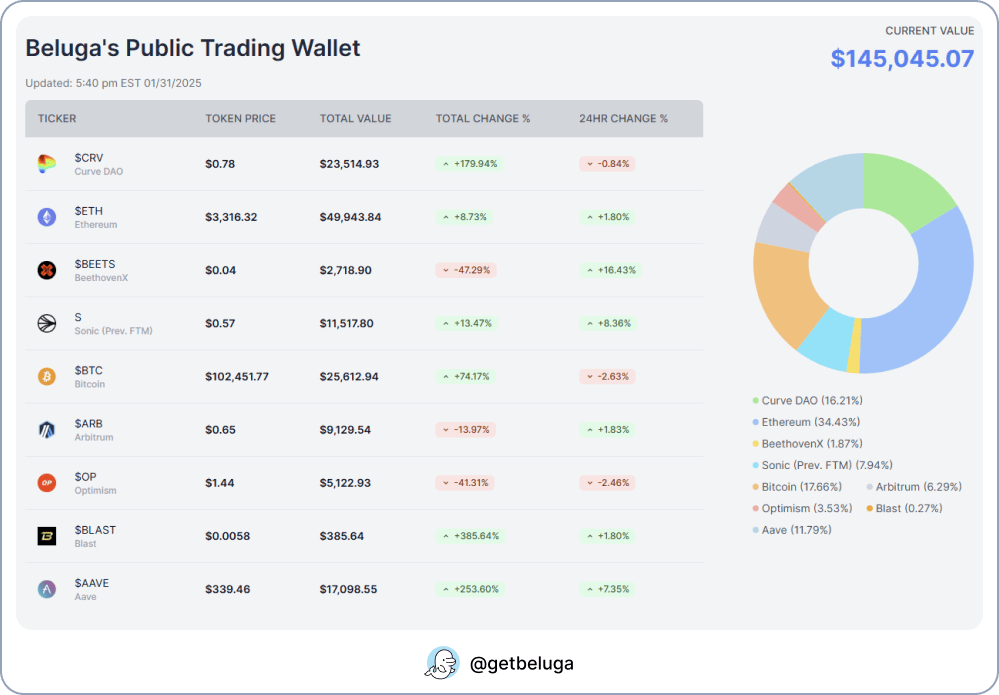Click the $ETH ticker label
This screenshot has width=999, height=695.
[x=89, y=211]
